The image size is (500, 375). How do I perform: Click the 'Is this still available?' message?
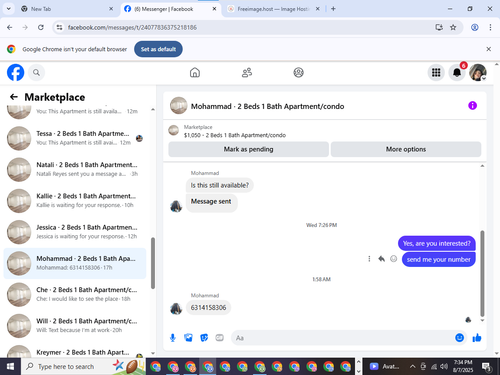click(x=220, y=185)
